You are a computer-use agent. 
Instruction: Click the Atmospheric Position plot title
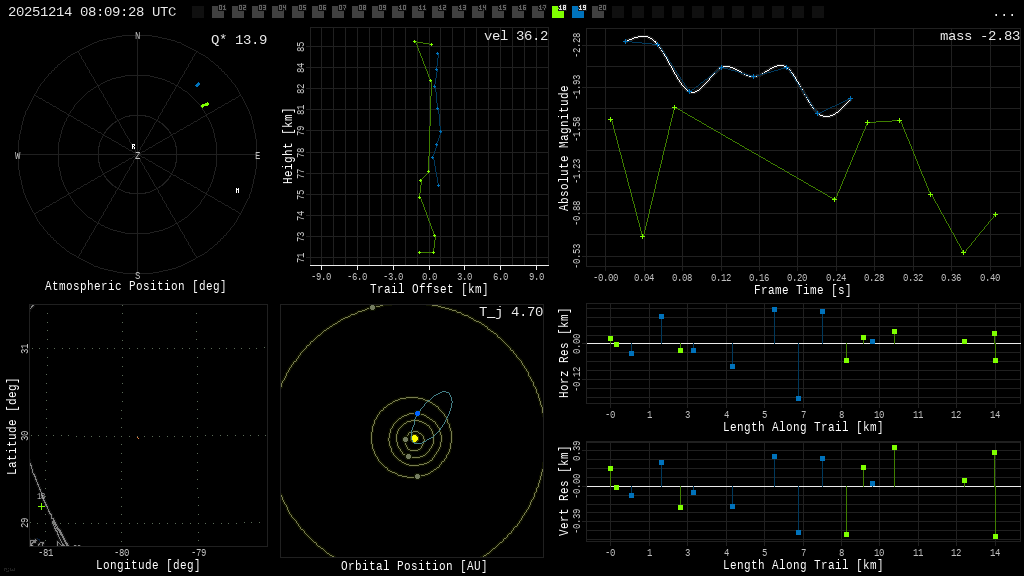[x=136, y=287]
